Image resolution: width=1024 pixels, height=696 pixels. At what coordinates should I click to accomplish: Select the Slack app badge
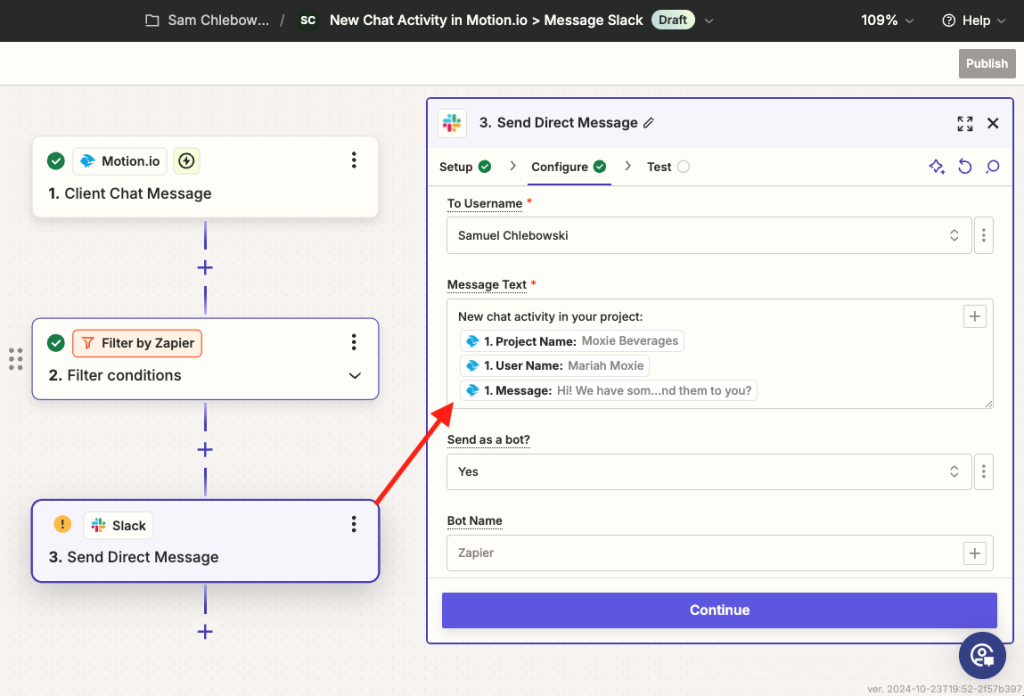(x=118, y=525)
